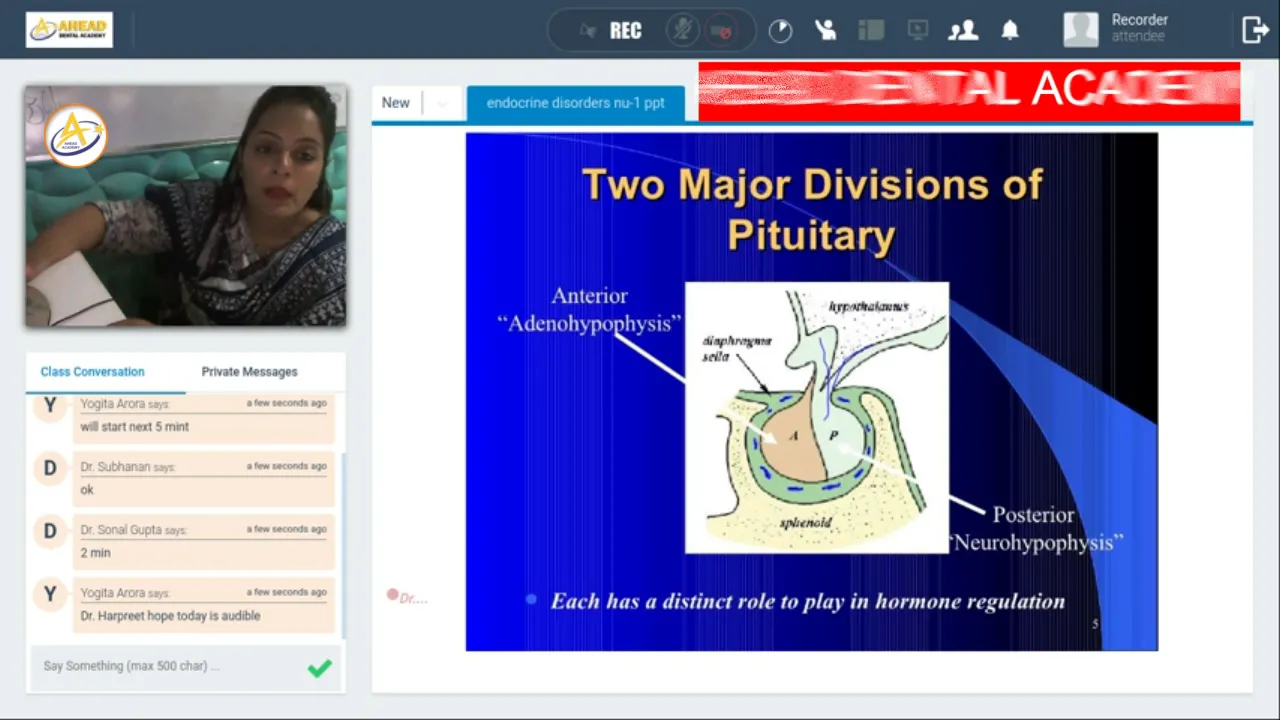Raise hand using the hand icon
The height and width of the screenshot is (720, 1280).
coord(826,30)
